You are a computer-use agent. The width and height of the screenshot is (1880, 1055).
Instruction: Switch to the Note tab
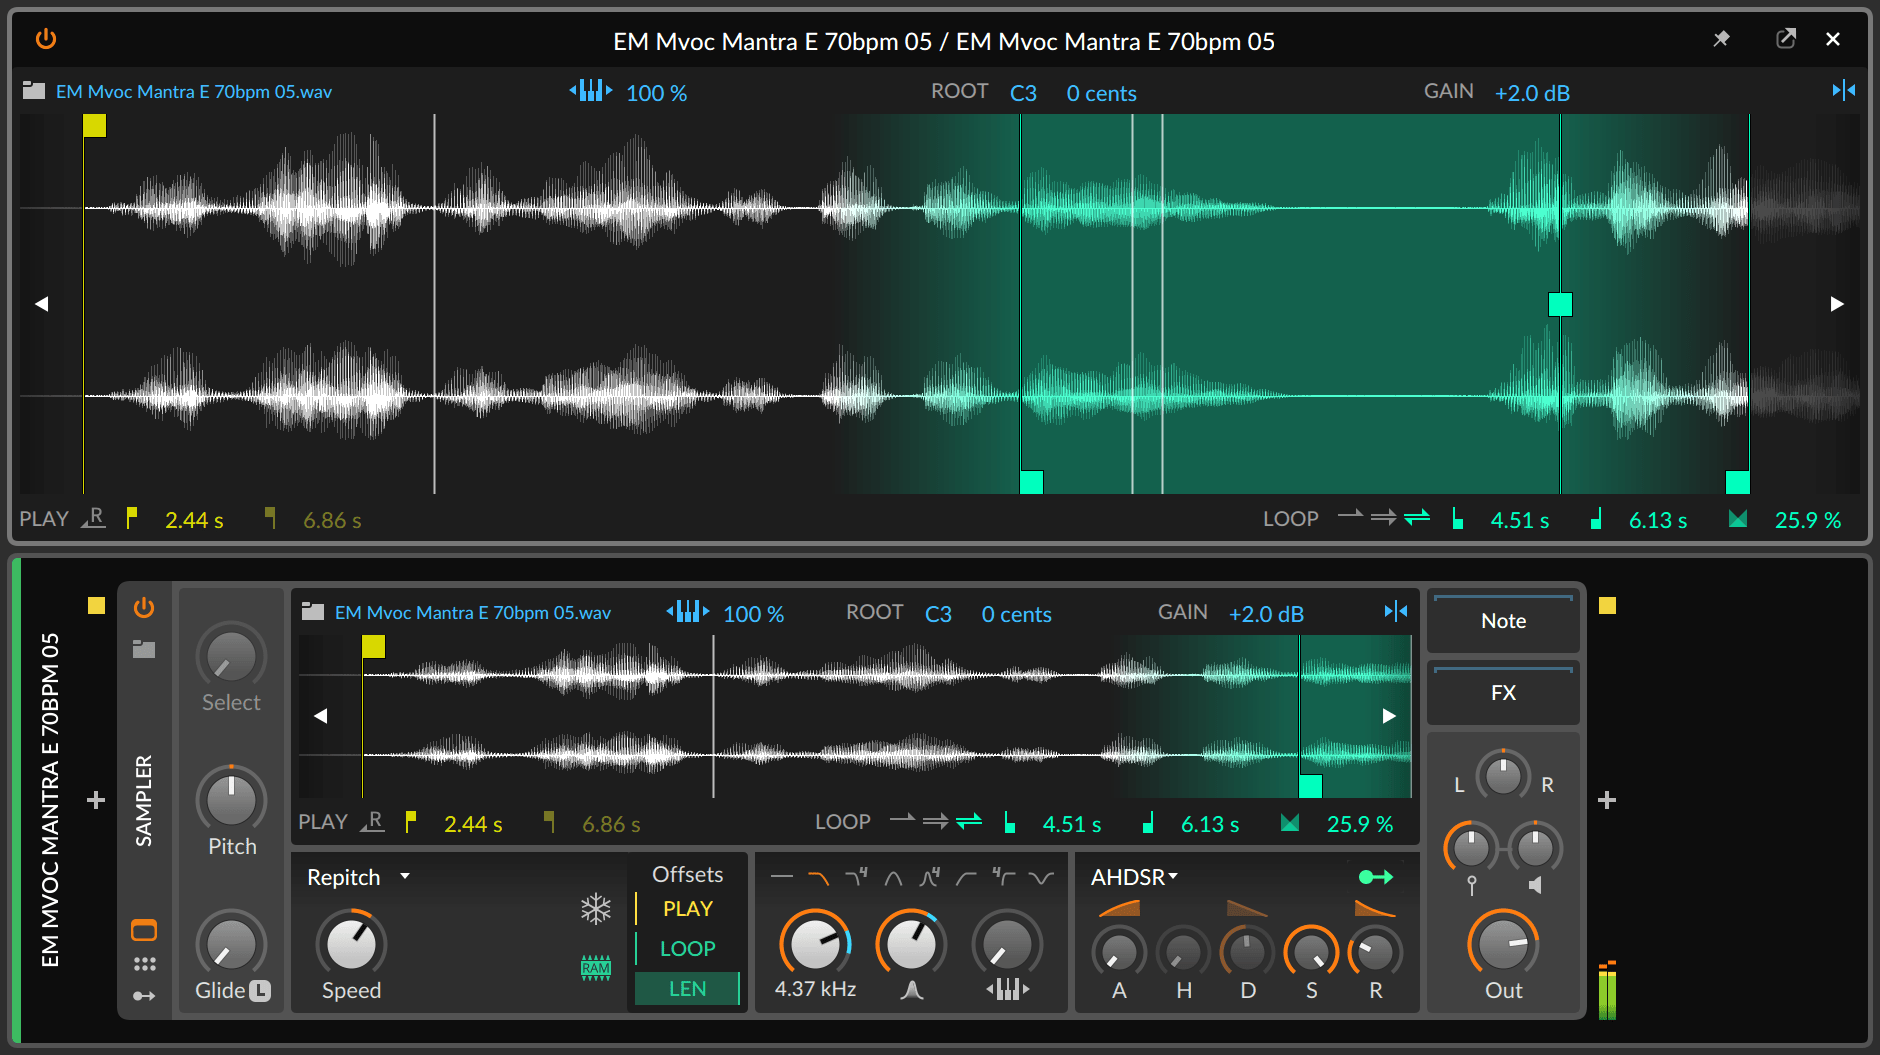(x=1502, y=621)
